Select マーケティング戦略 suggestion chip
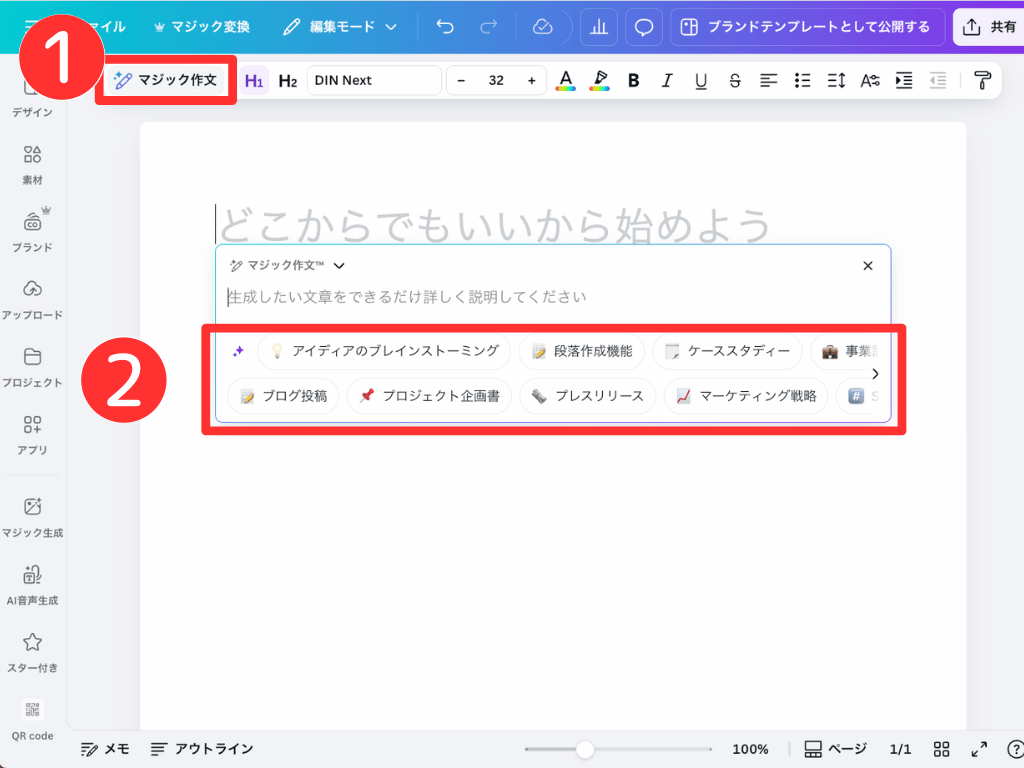 tap(746, 396)
